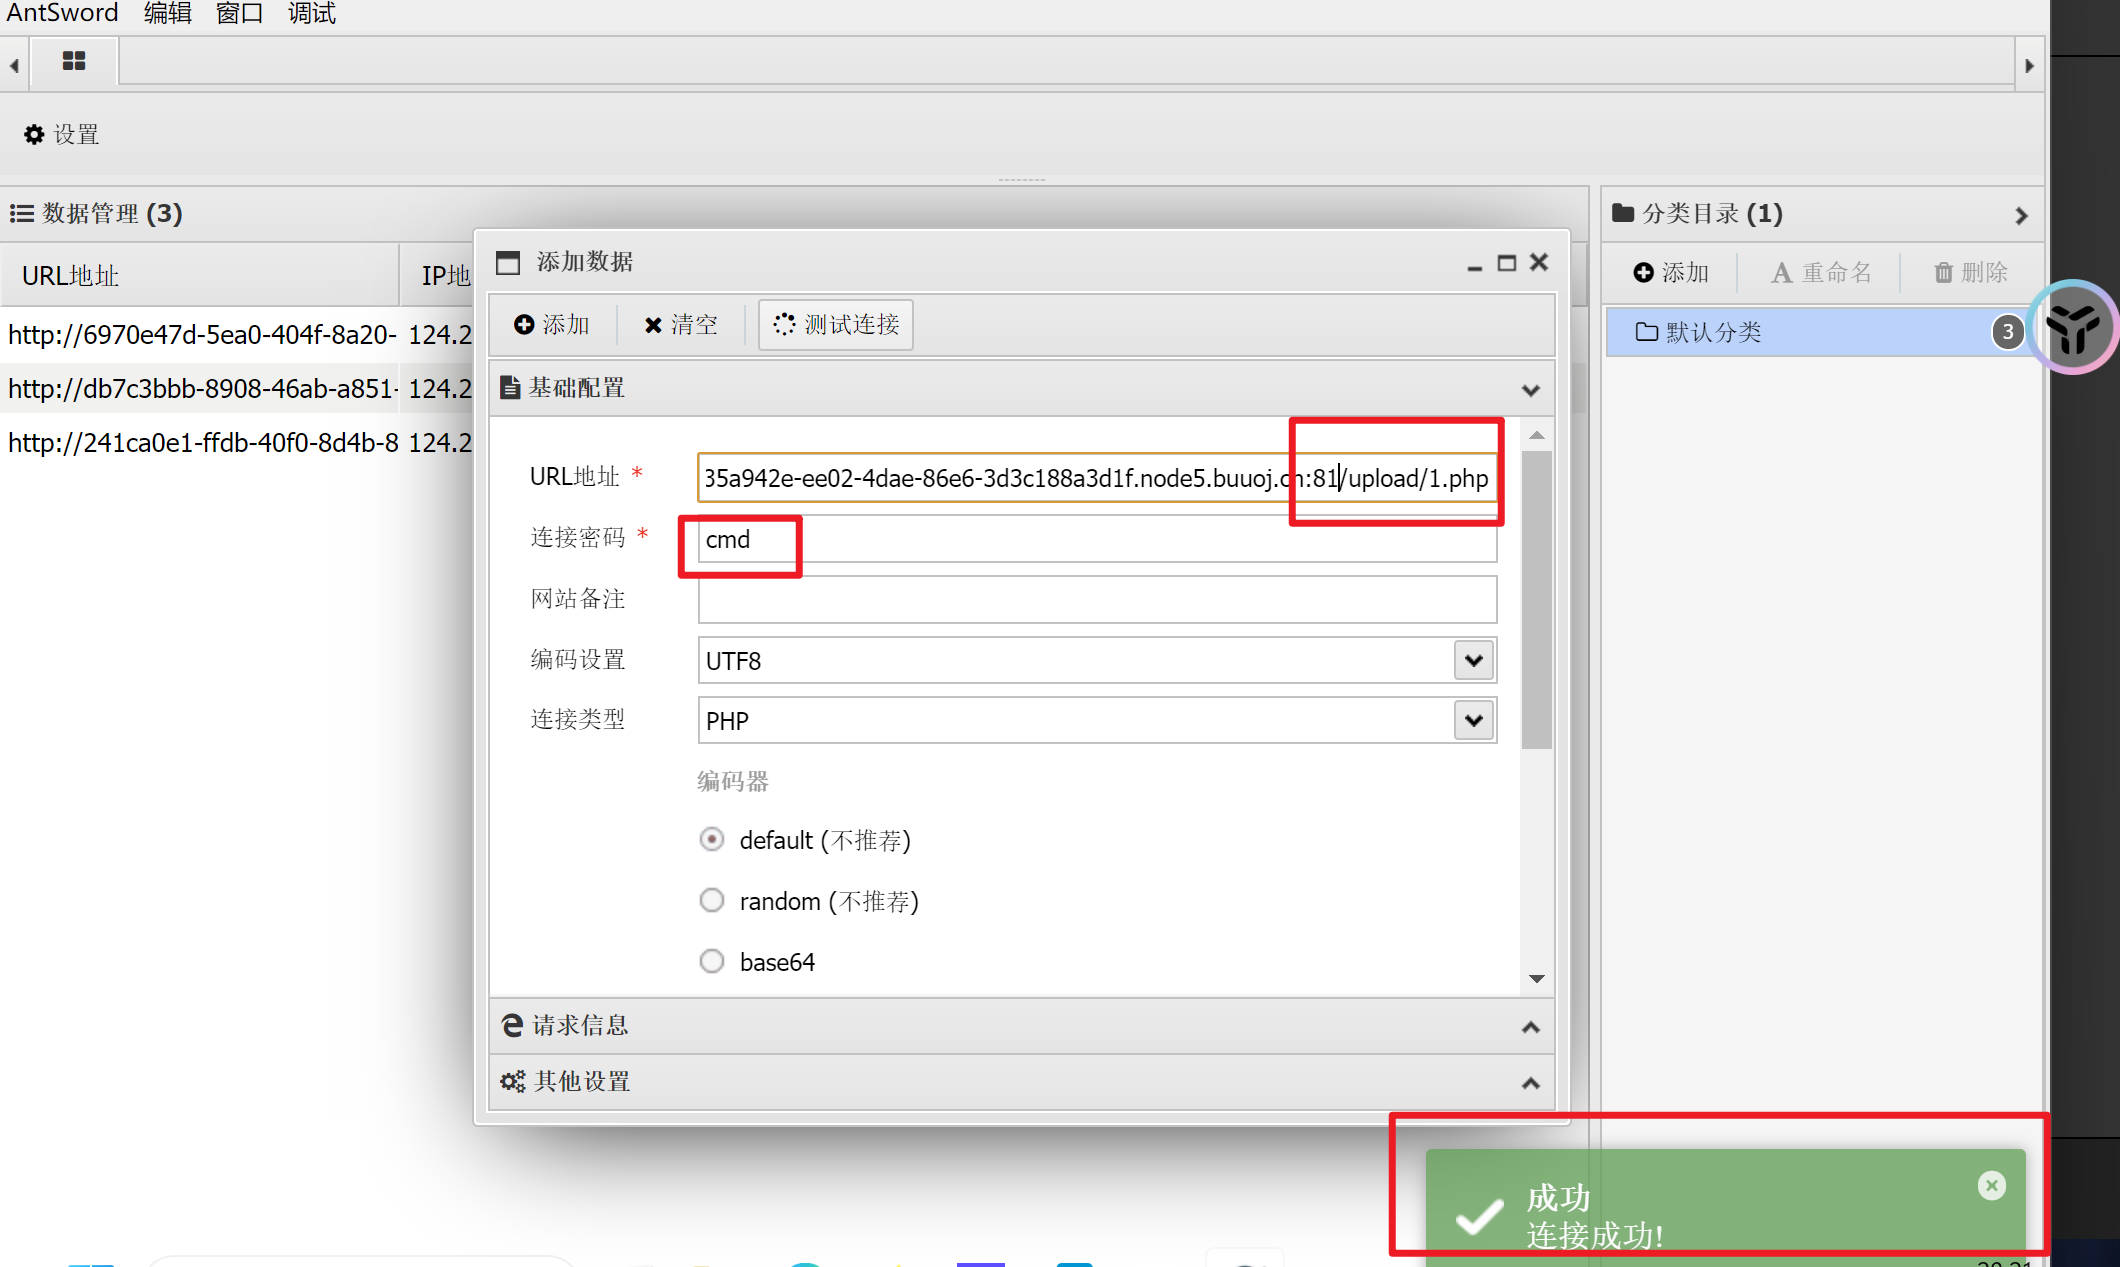Open 设置 gear button
The height and width of the screenshot is (1267, 2120).
tap(62, 134)
